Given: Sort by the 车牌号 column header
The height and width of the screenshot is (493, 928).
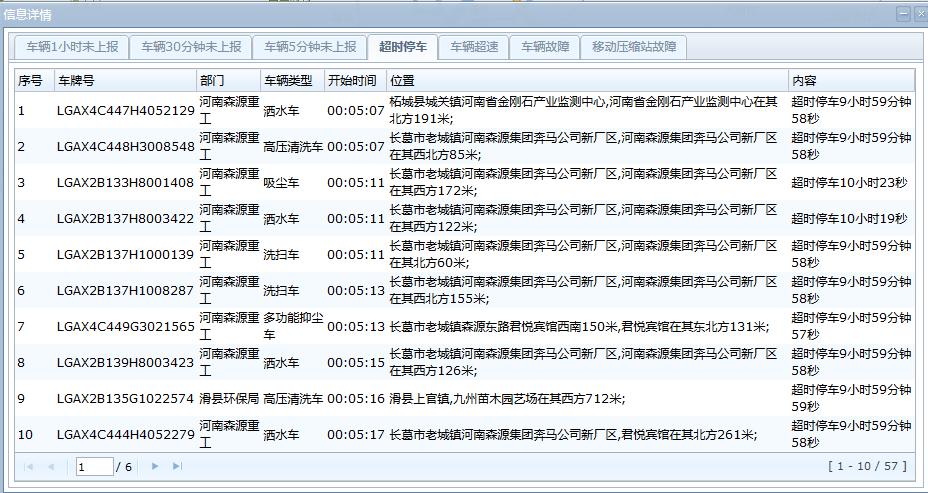Looking at the screenshot, I should (125, 80).
